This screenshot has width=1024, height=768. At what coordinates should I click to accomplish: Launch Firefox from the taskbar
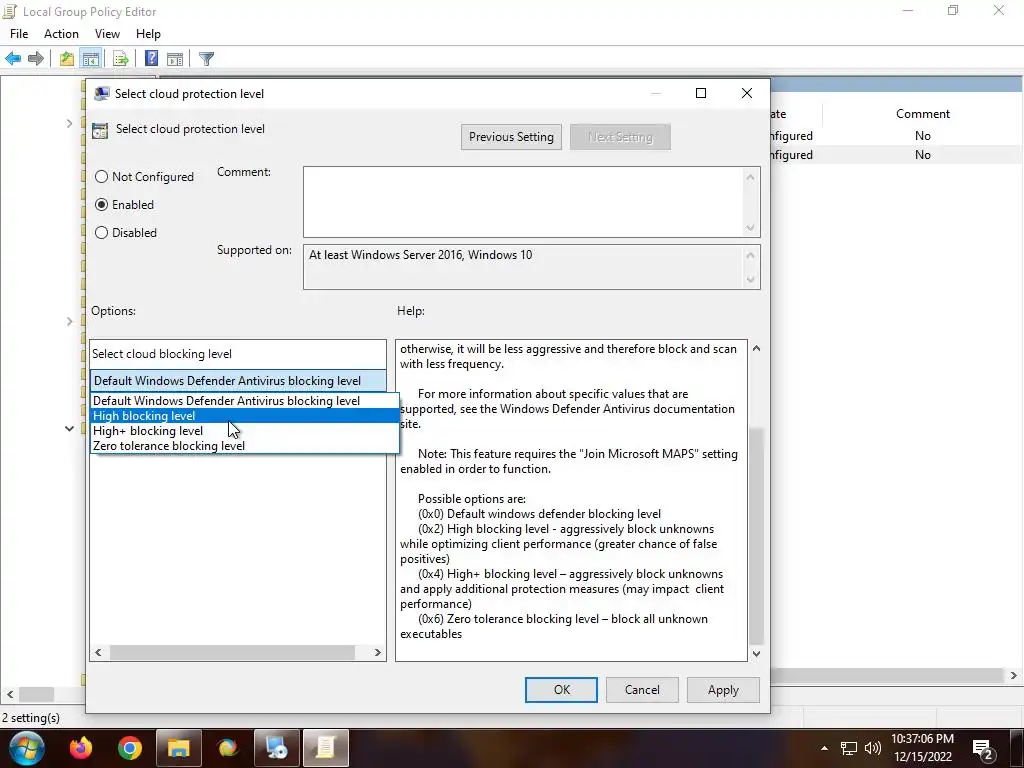(81, 748)
